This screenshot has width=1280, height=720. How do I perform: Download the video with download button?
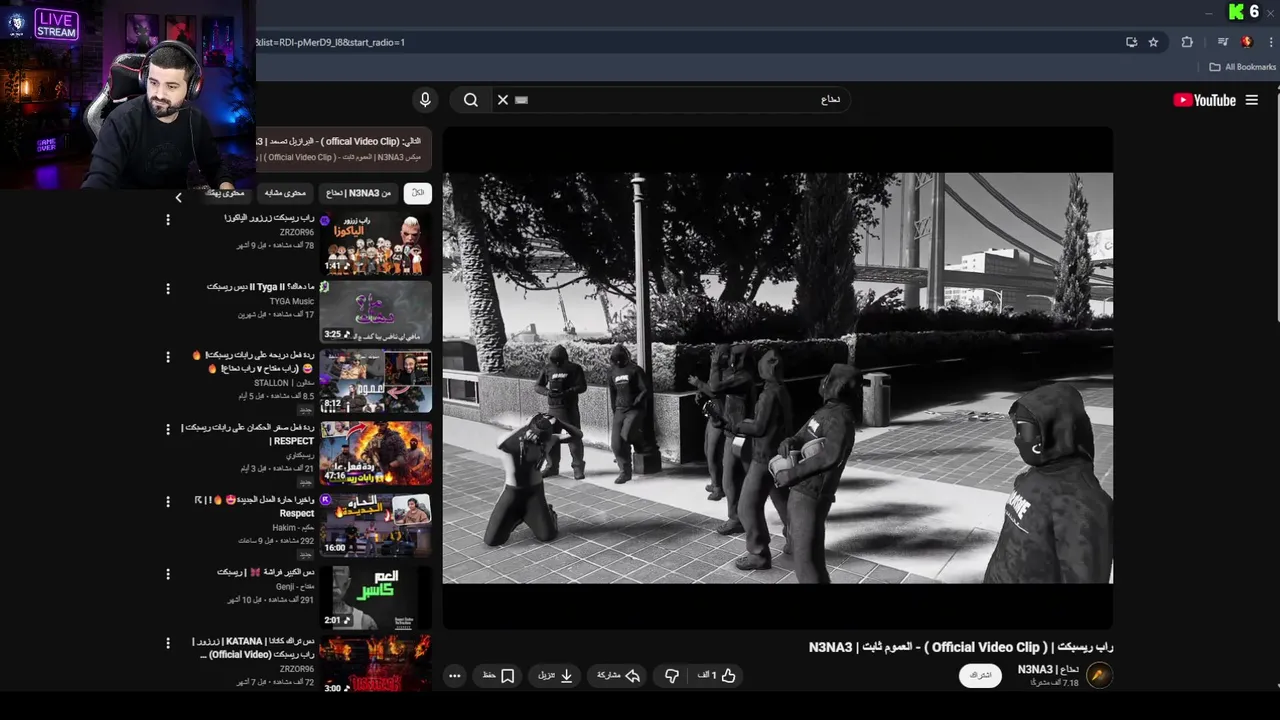click(x=555, y=676)
